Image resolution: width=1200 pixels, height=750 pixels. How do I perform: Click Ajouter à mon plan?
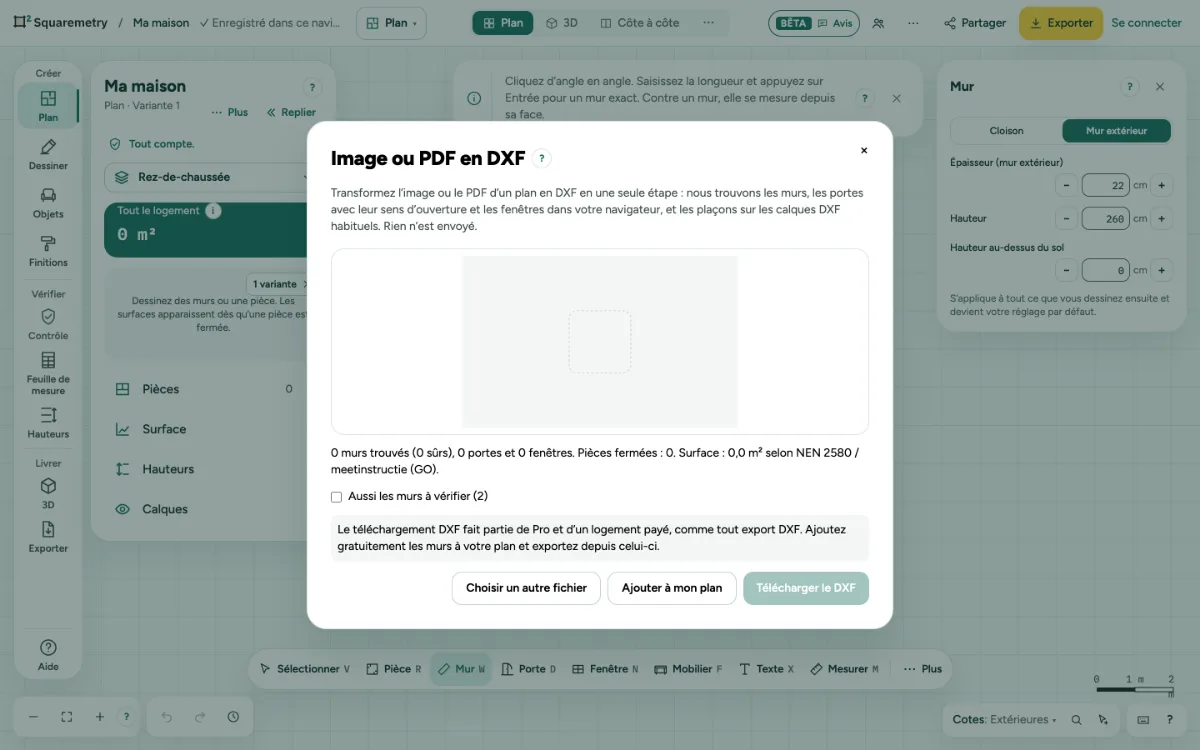[x=672, y=588]
